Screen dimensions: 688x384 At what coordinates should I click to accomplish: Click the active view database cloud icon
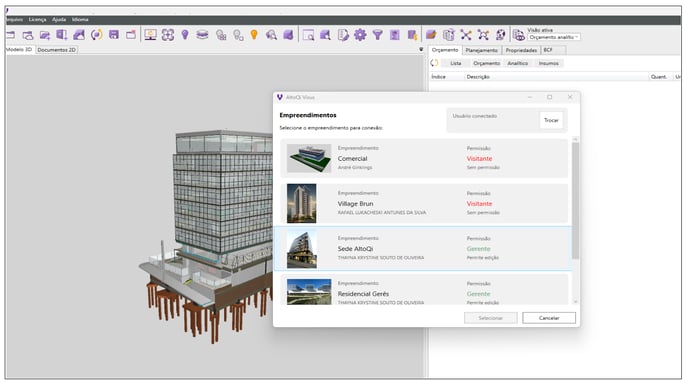pos(519,35)
